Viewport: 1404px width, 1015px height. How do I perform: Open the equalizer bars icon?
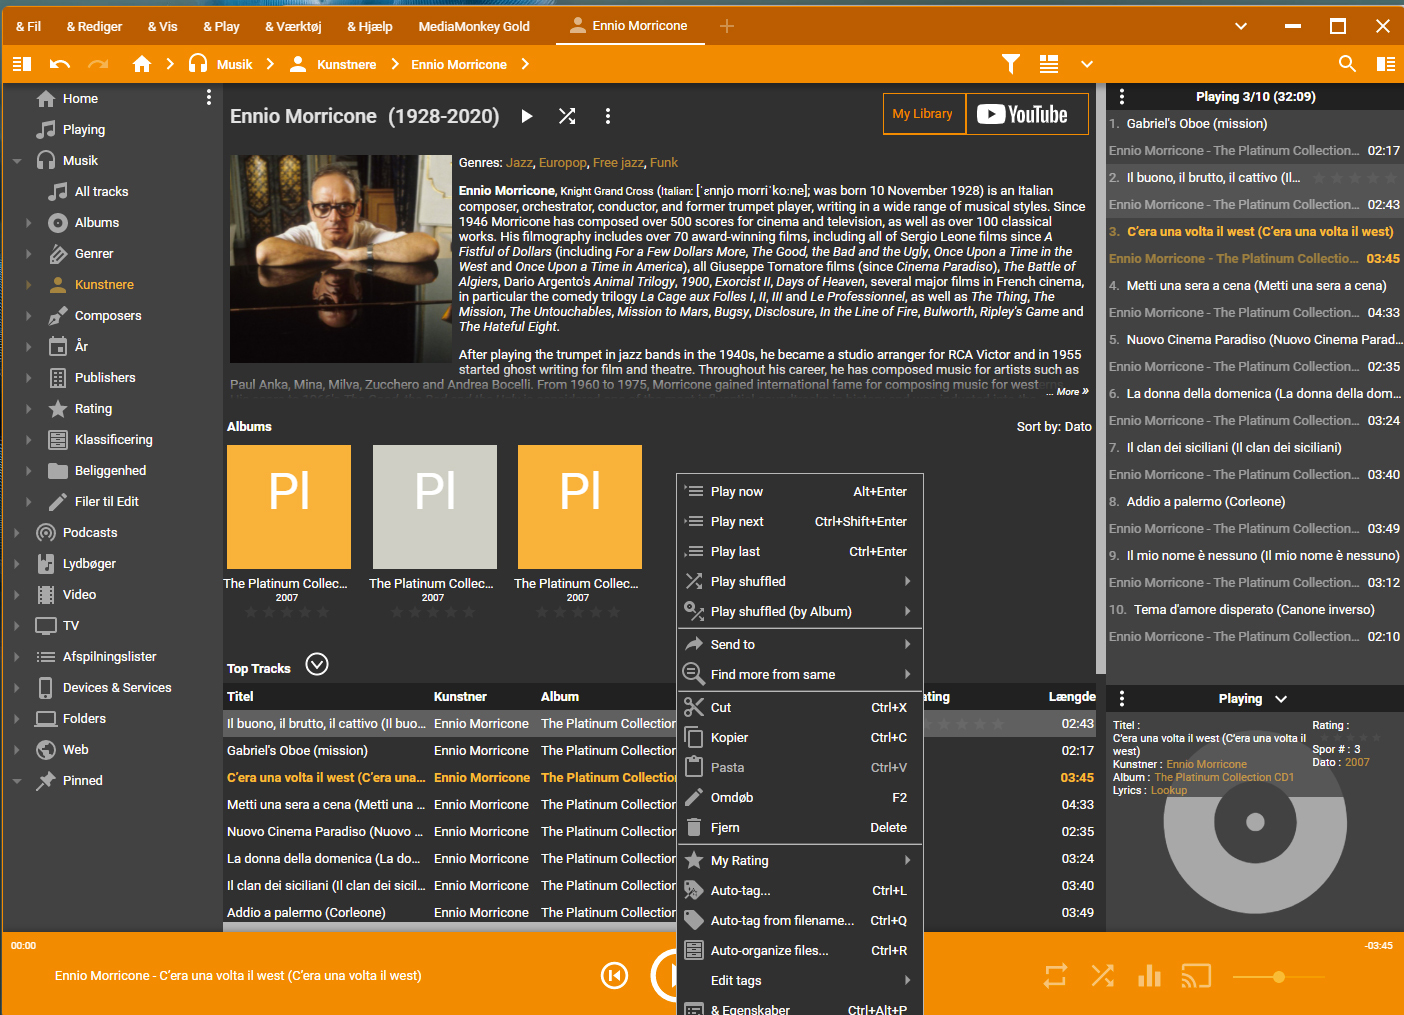pos(1149,975)
